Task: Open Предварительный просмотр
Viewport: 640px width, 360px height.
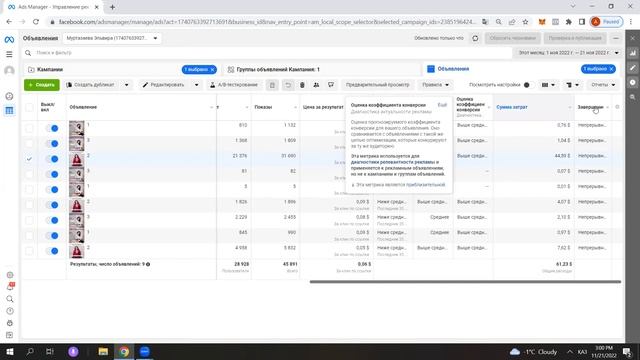Action: [x=377, y=85]
